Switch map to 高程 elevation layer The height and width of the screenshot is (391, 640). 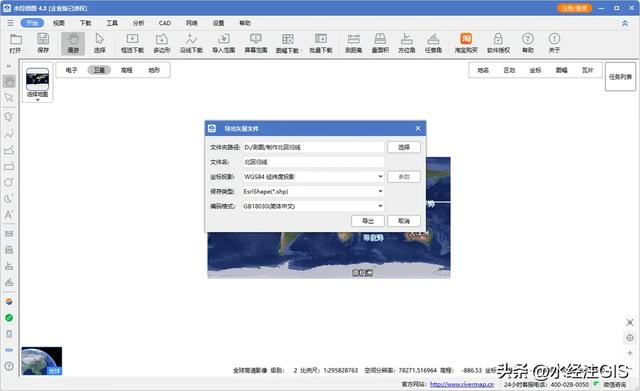pos(127,70)
